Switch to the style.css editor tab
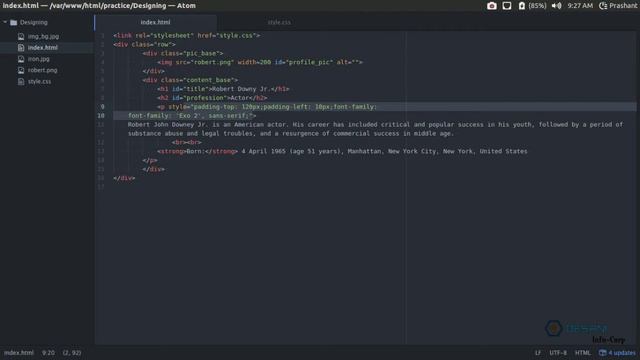 point(279,22)
